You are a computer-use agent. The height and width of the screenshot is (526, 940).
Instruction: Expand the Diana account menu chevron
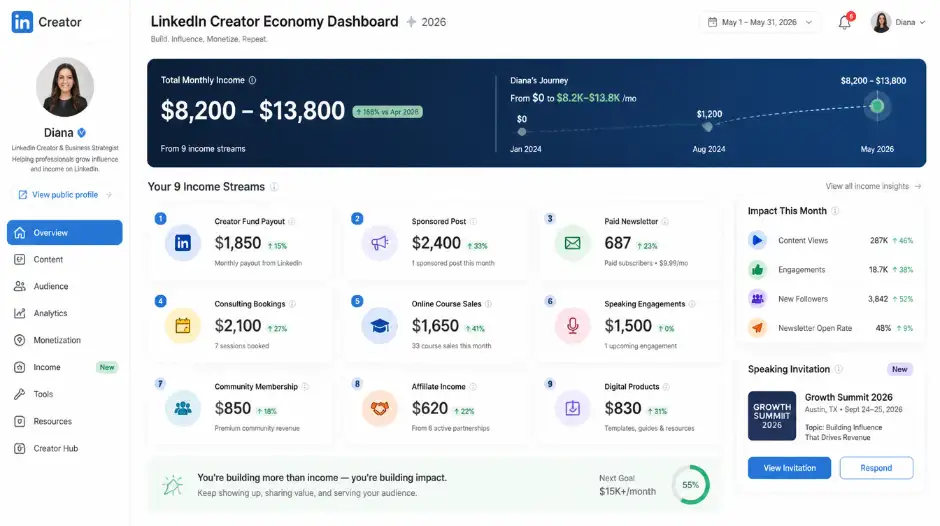(922, 23)
